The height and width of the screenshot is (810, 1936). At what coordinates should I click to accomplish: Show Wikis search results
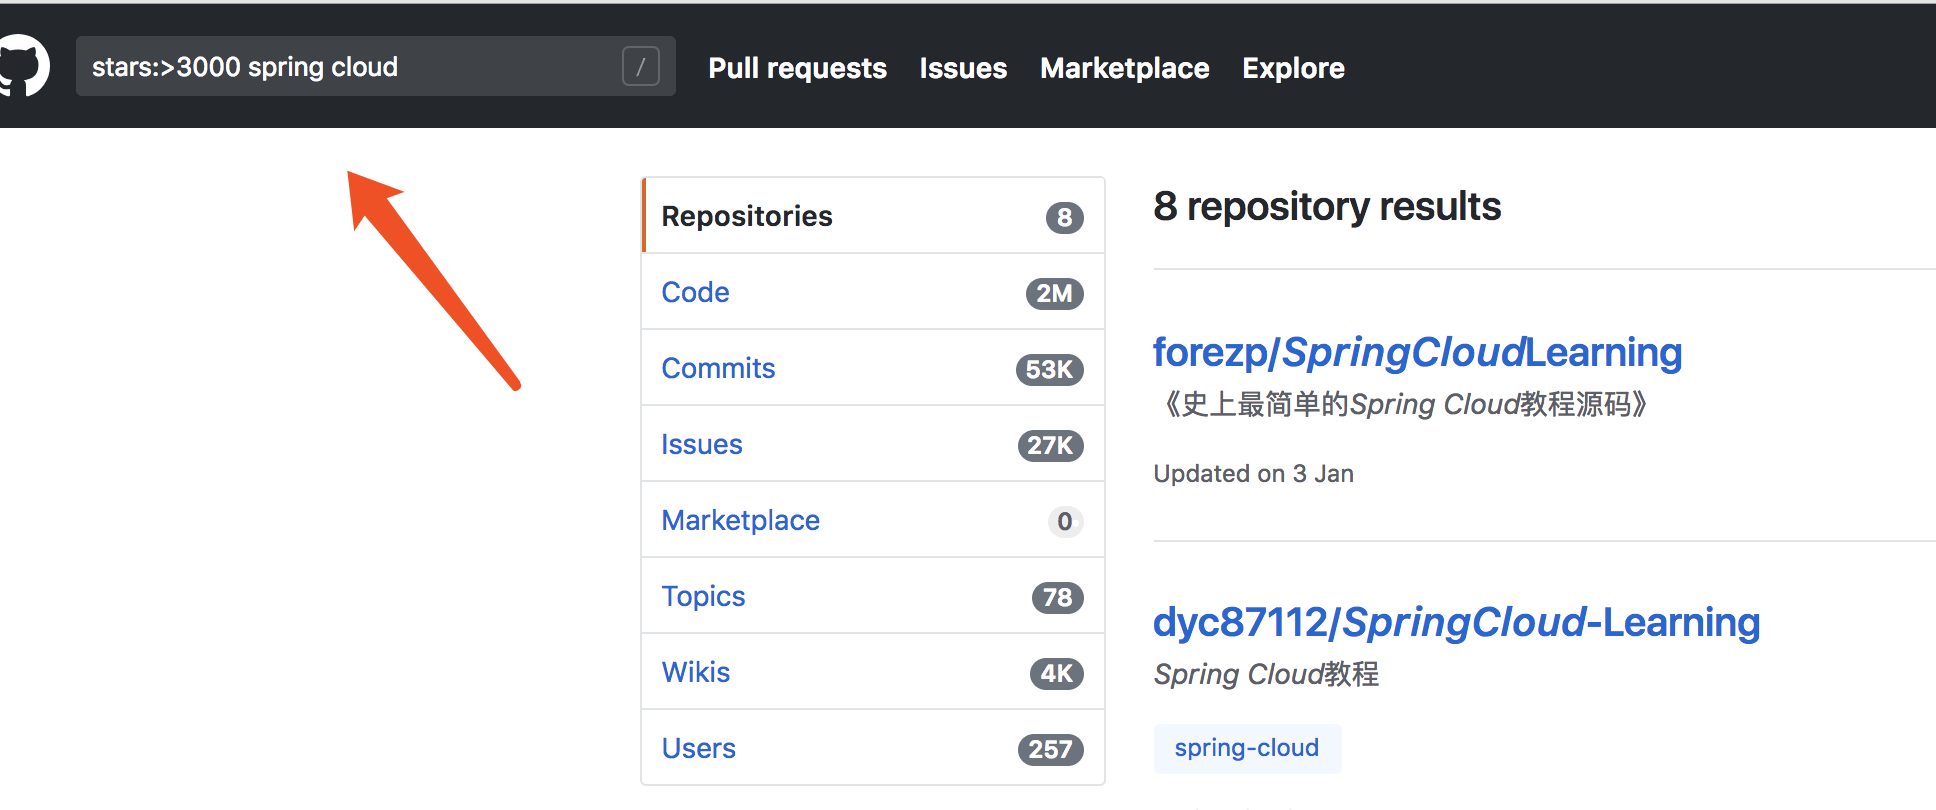tap(695, 672)
